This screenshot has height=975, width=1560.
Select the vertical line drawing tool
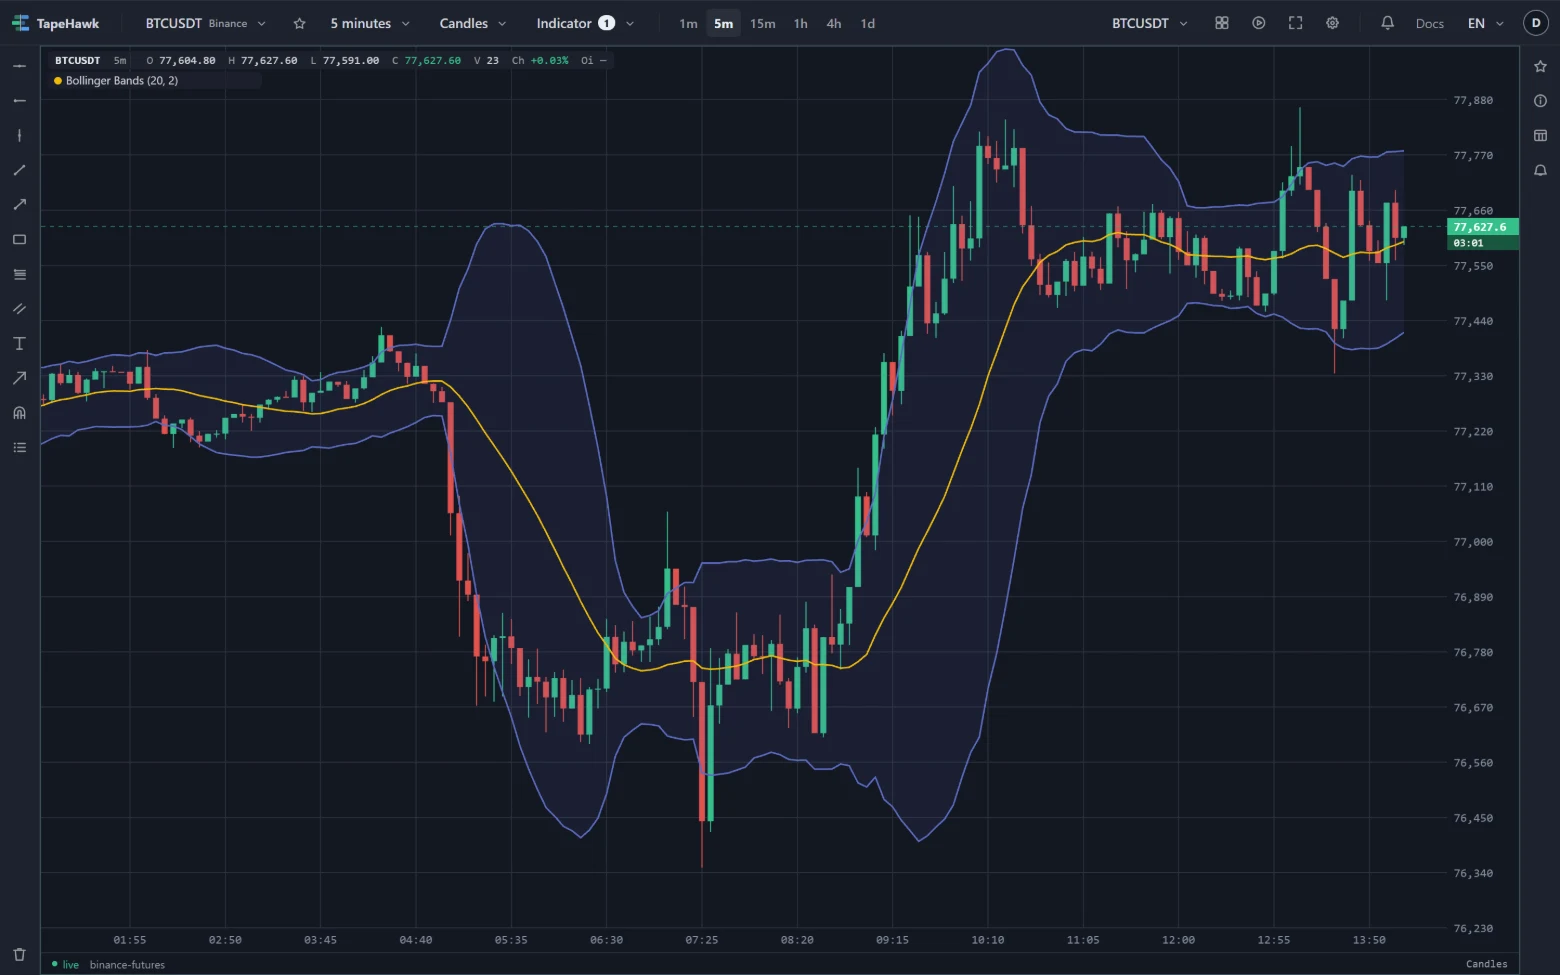pyautogui.click(x=19, y=135)
